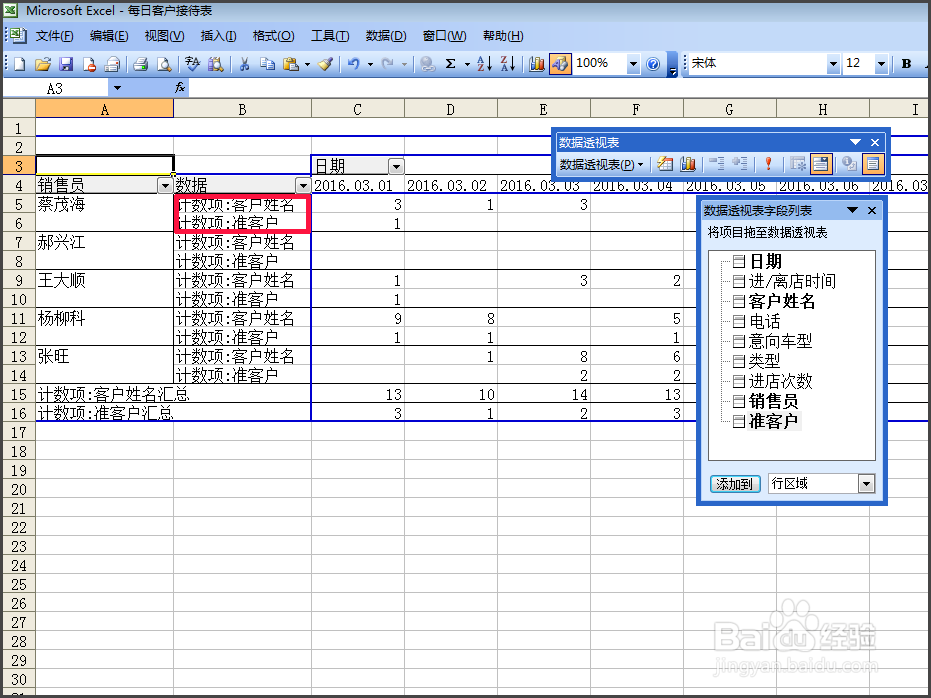Open Print Preview from the toolbar
Viewport: 931px width, 698px height.
[x=164, y=64]
